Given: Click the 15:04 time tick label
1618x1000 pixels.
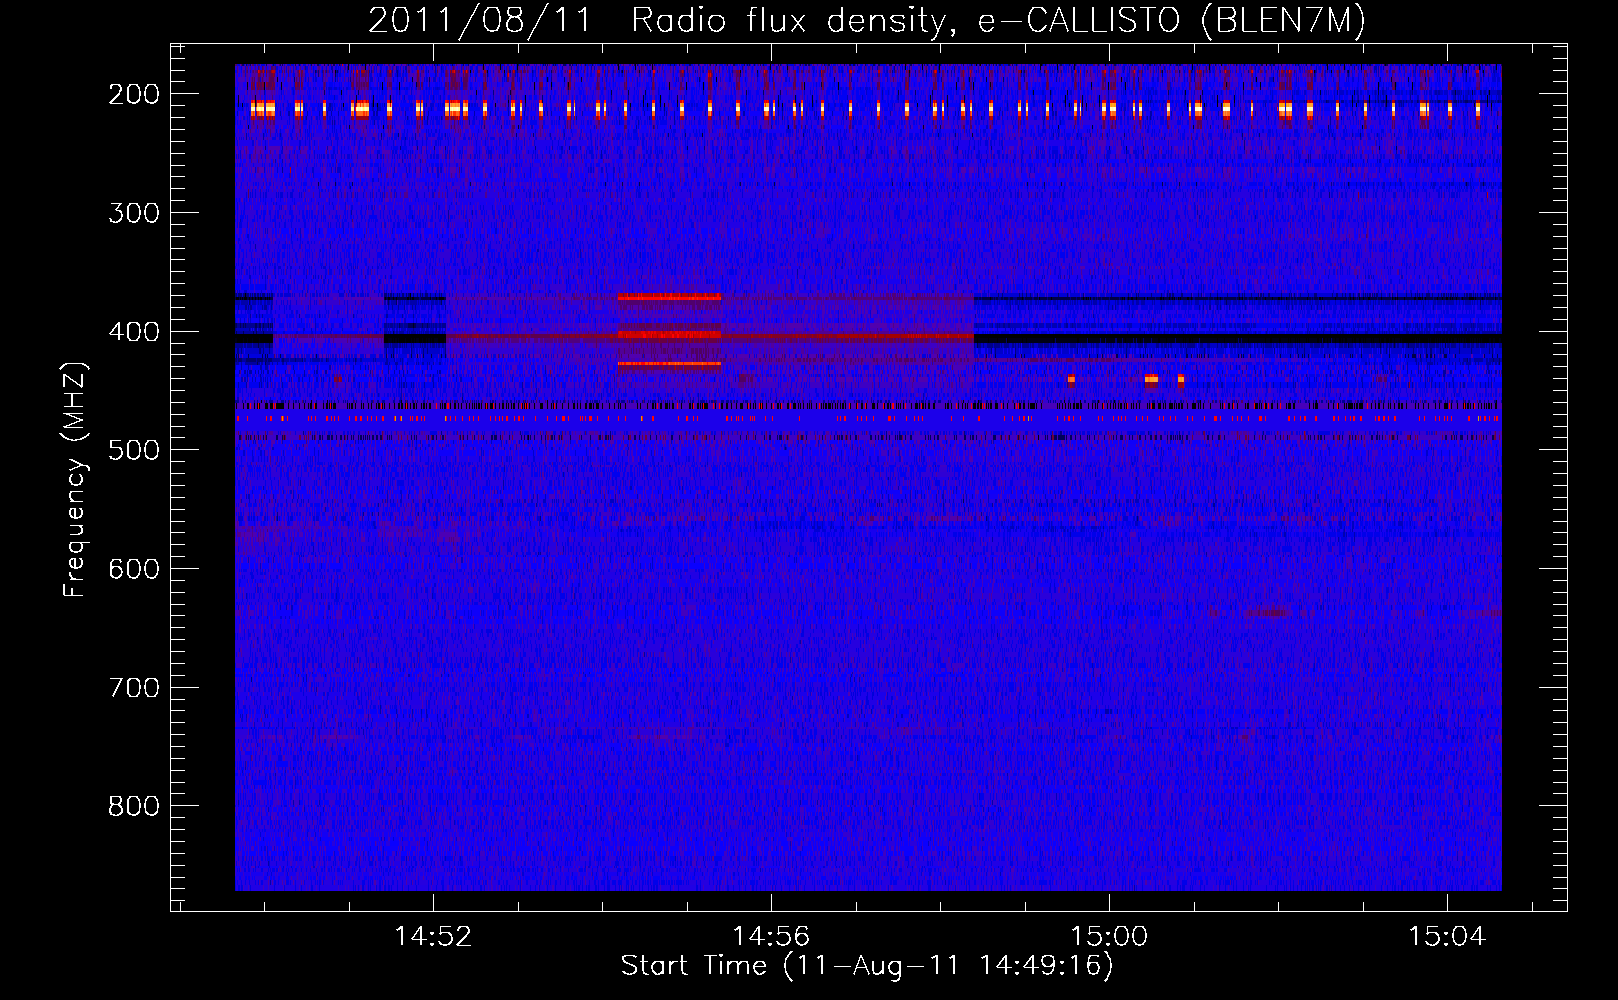Looking at the screenshot, I should coord(1447,937).
